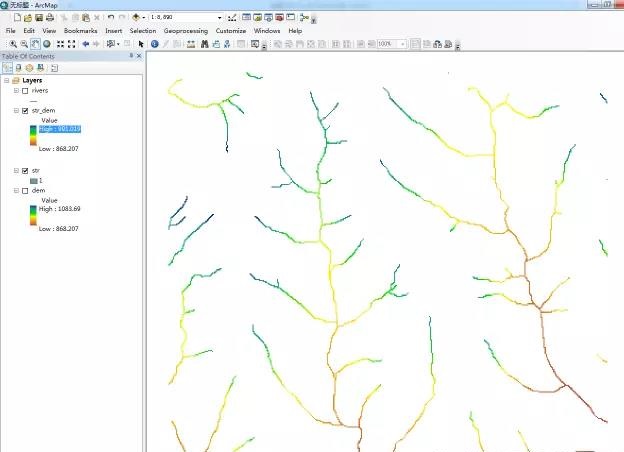Open Select Features tool dropdown
This screenshot has height=452, width=624.
(118, 44)
